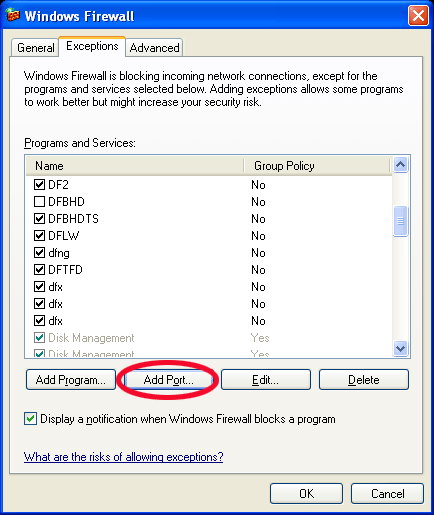This screenshot has height=515, width=434.
Task: Toggle the dfng exception checkbox
Action: tap(39, 252)
